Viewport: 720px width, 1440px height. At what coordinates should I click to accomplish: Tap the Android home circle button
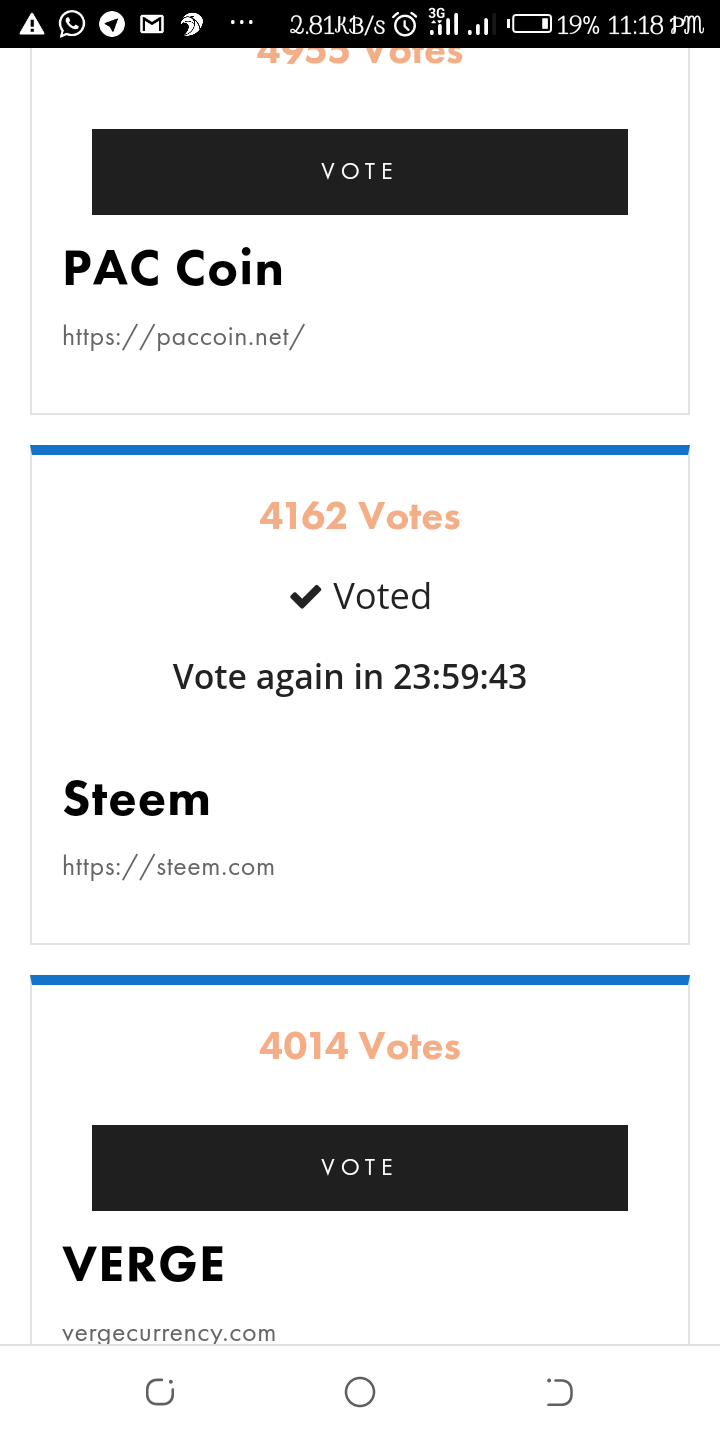coord(360,1392)
